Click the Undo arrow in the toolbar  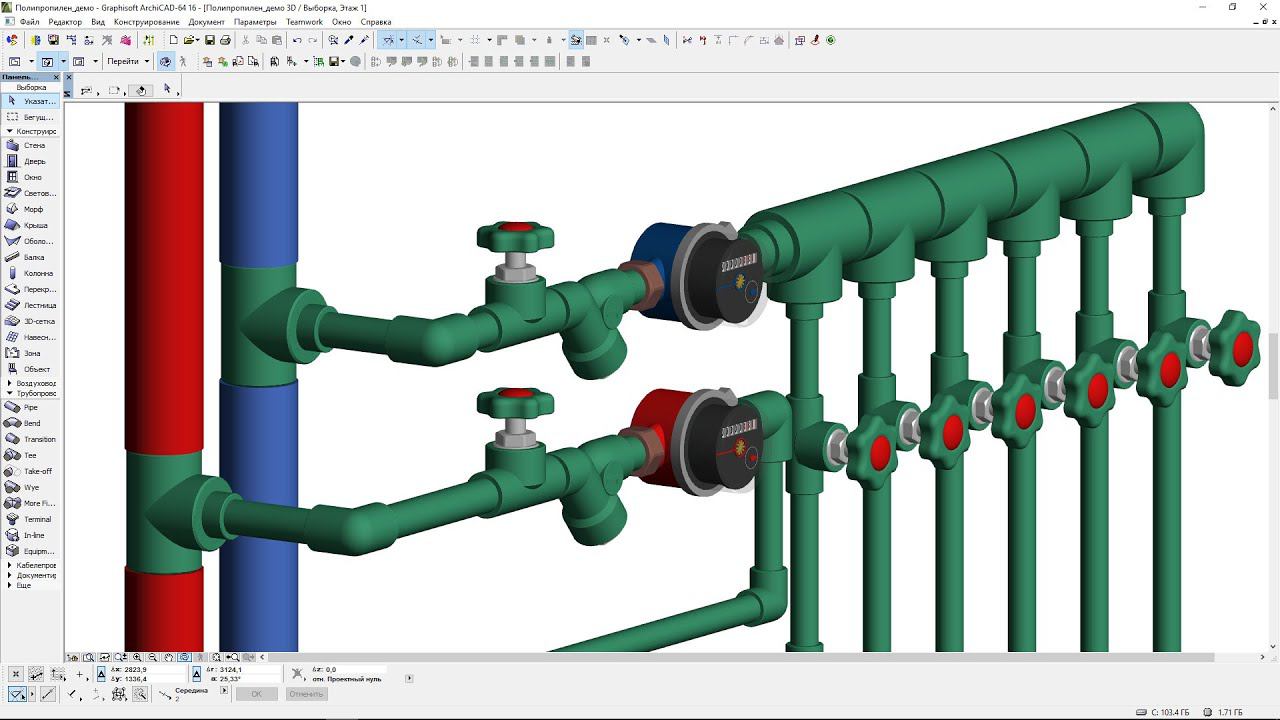tap(297, 40)
